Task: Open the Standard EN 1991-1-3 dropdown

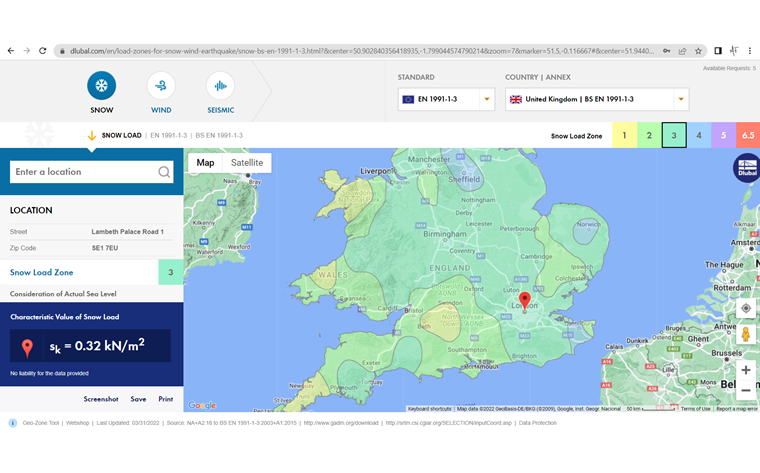Action: (446, 99)
